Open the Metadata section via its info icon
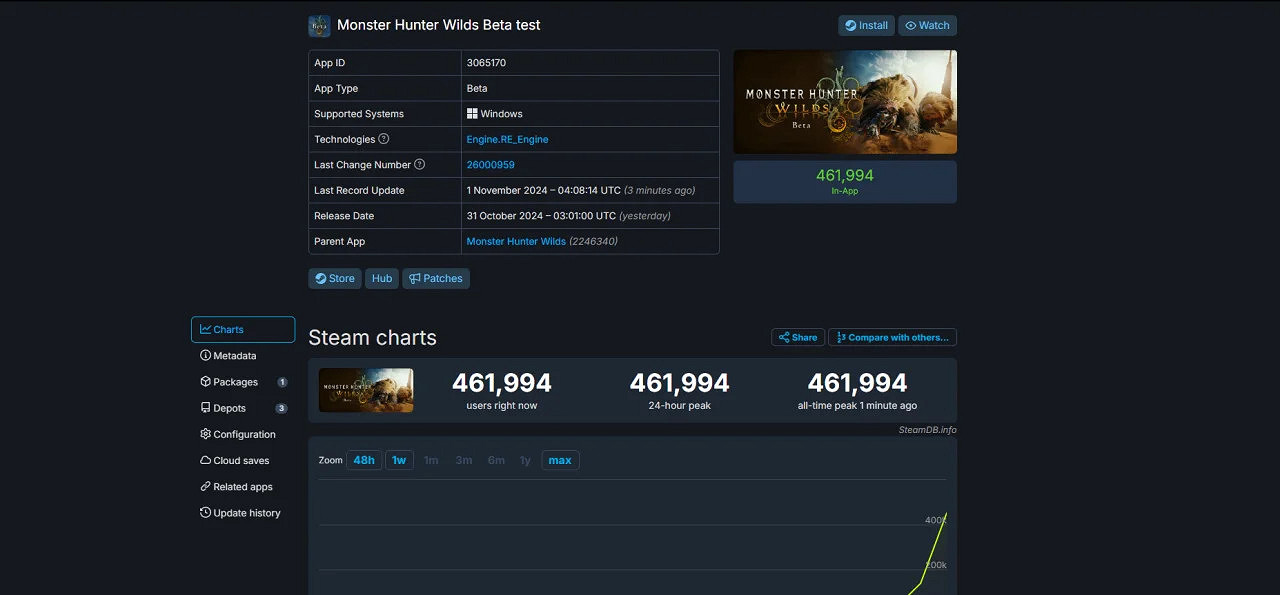The image size is (1280, 595). (205, 355)
